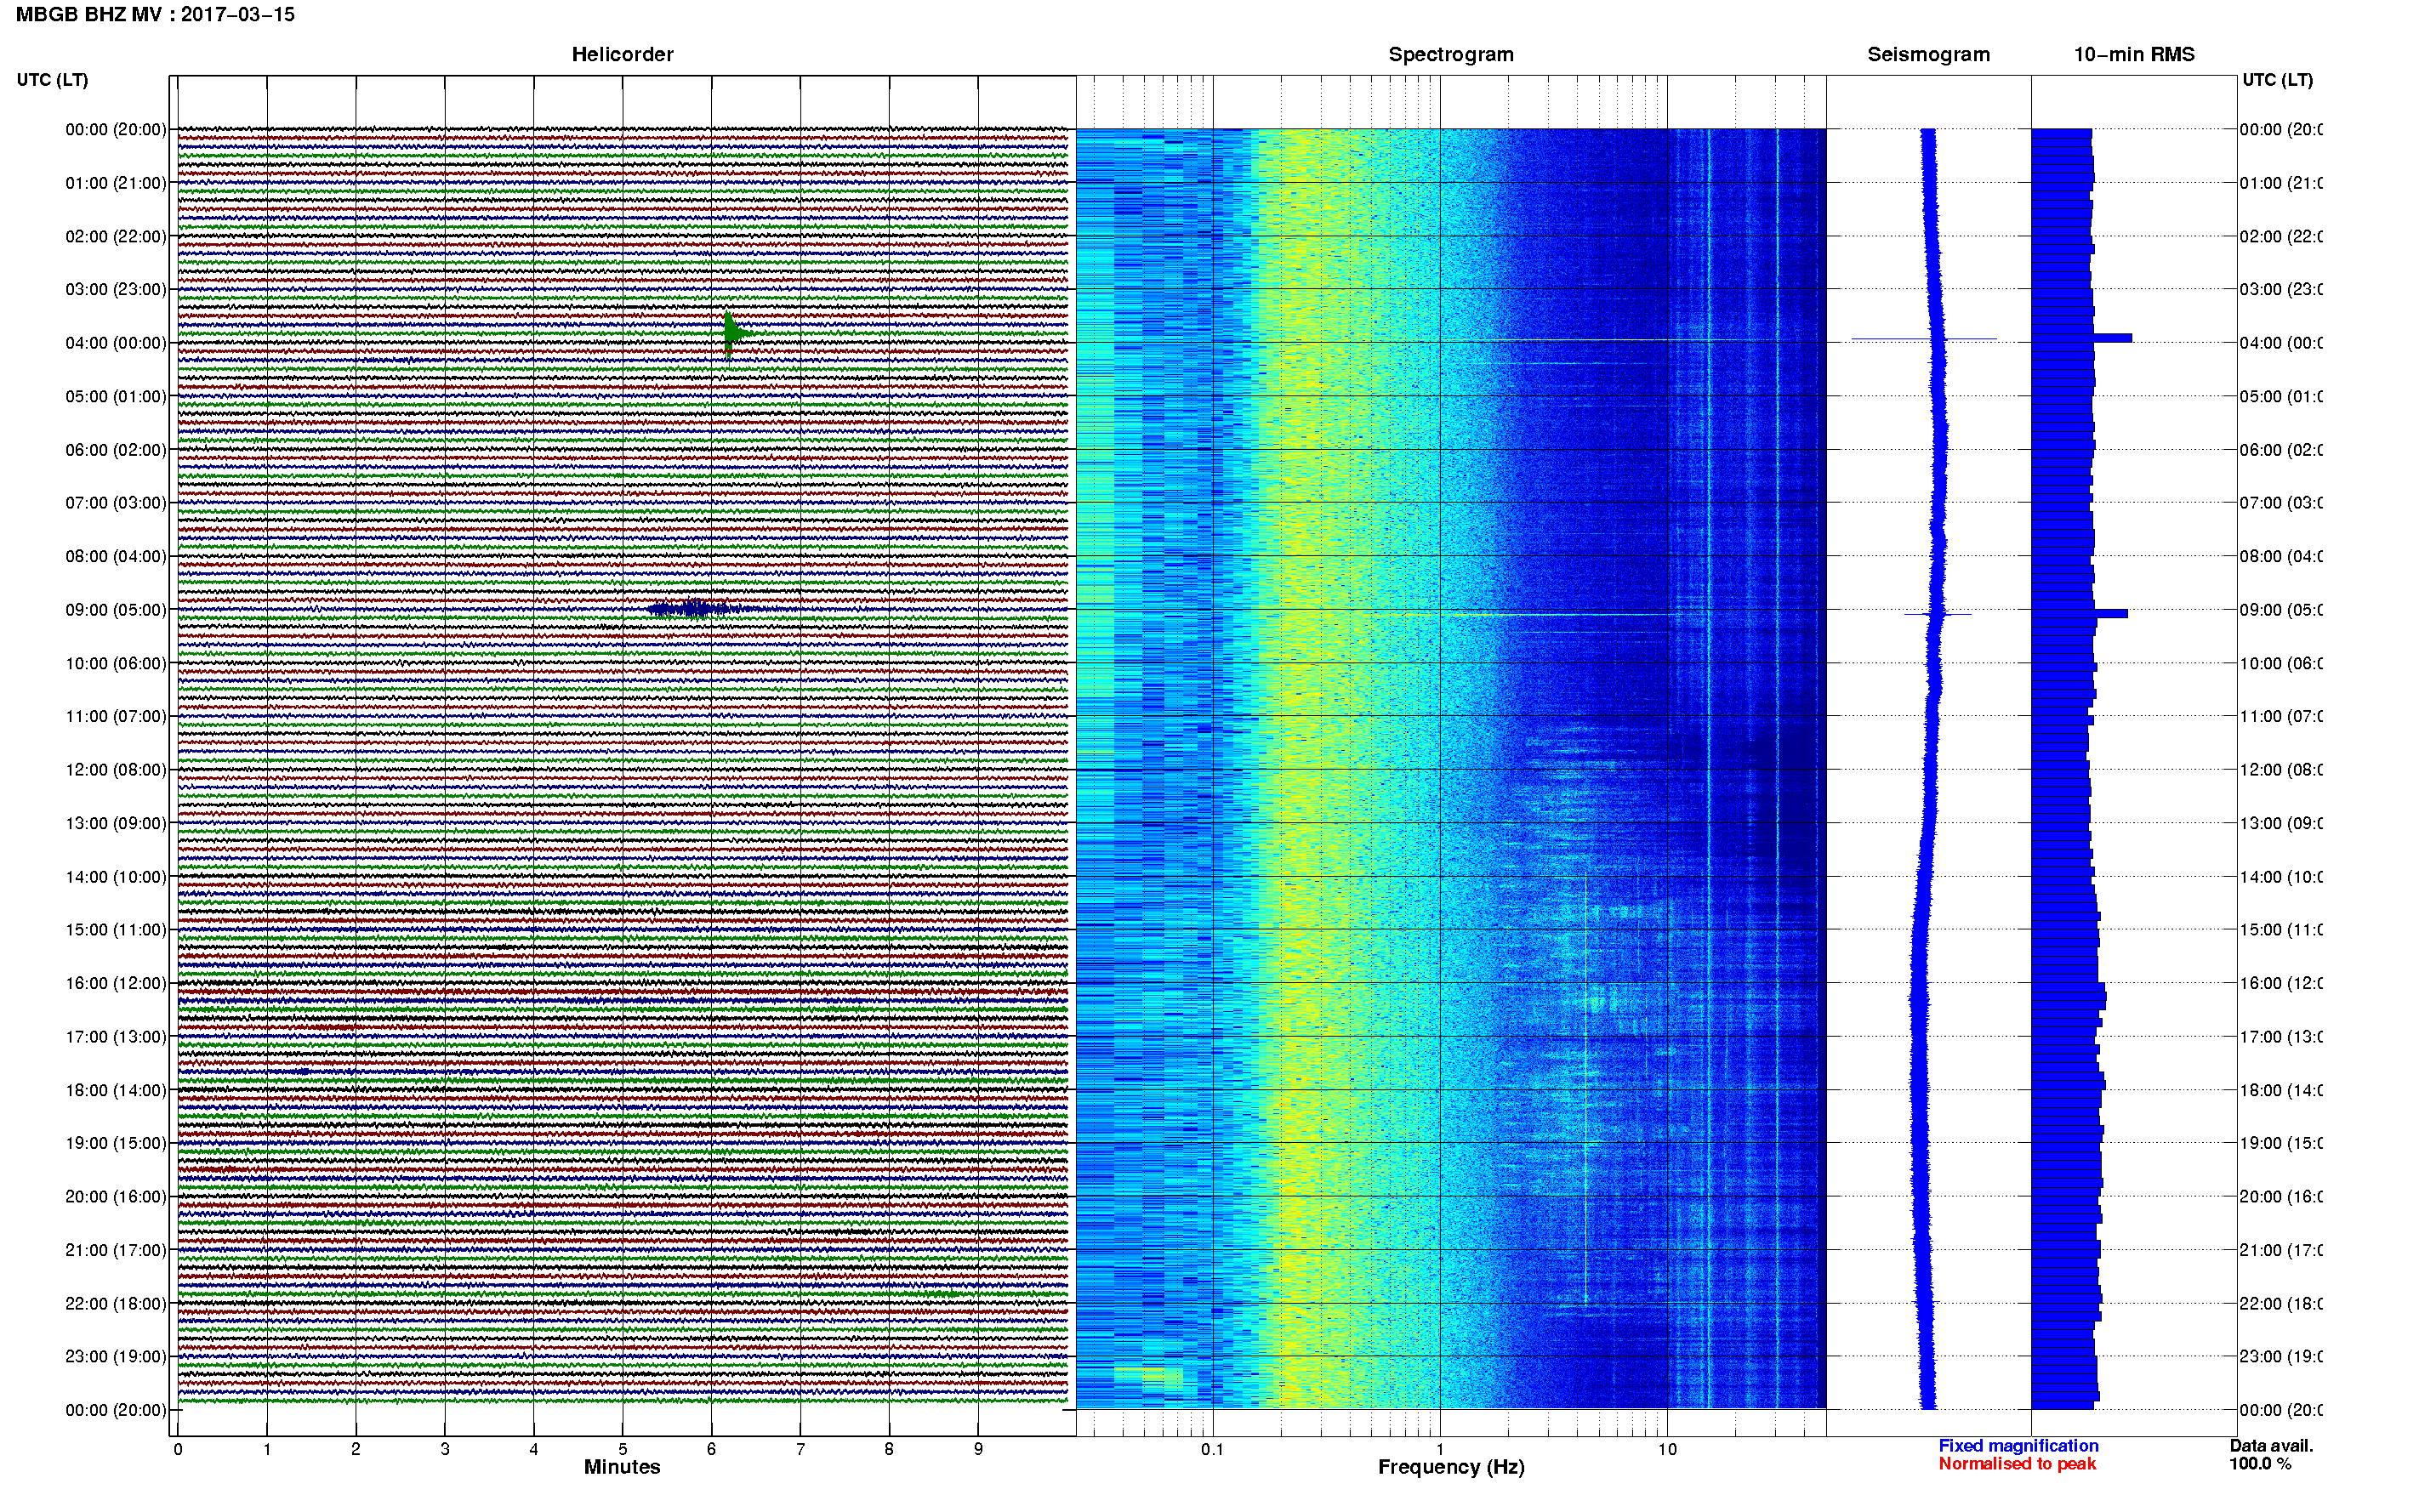Viewport: 2419px width, 1512px height.
Task: Click the right-side '23:00' time label
Action: tap(2281, 1357)
